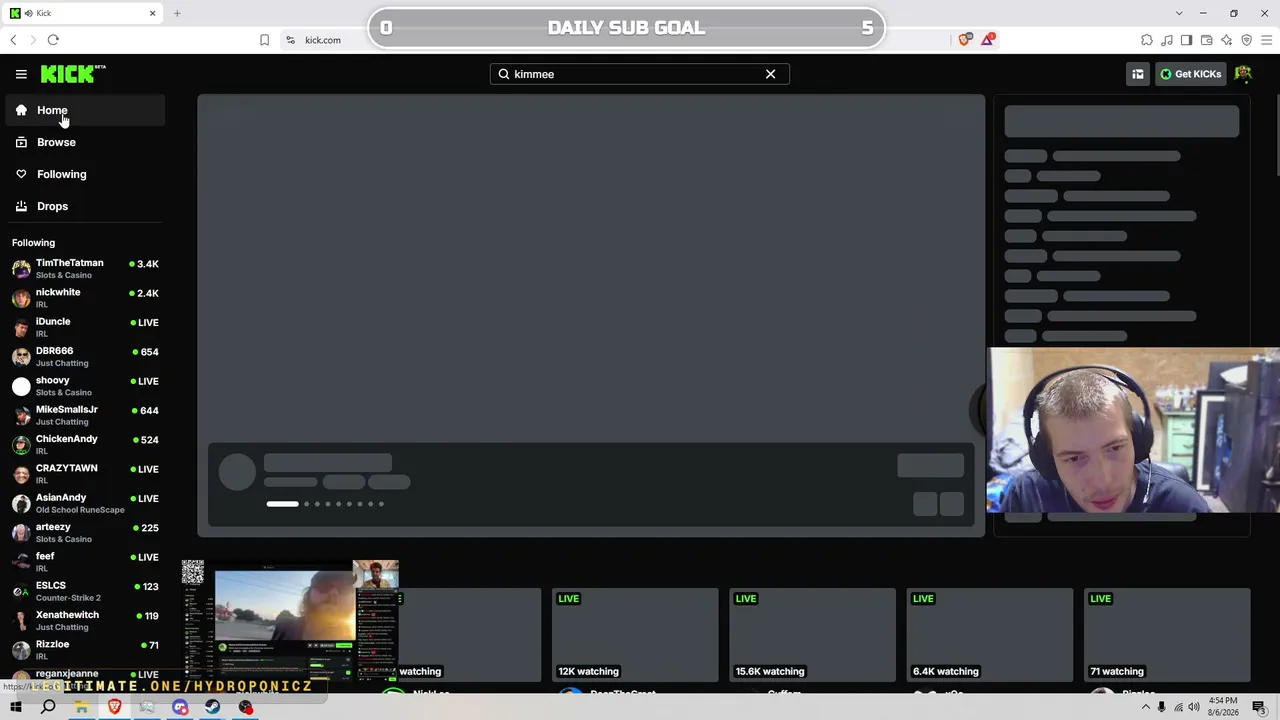The width and height of the screenshot is (1280, 720).
Task: Open Drops in the sidebar
Action: 85,206
